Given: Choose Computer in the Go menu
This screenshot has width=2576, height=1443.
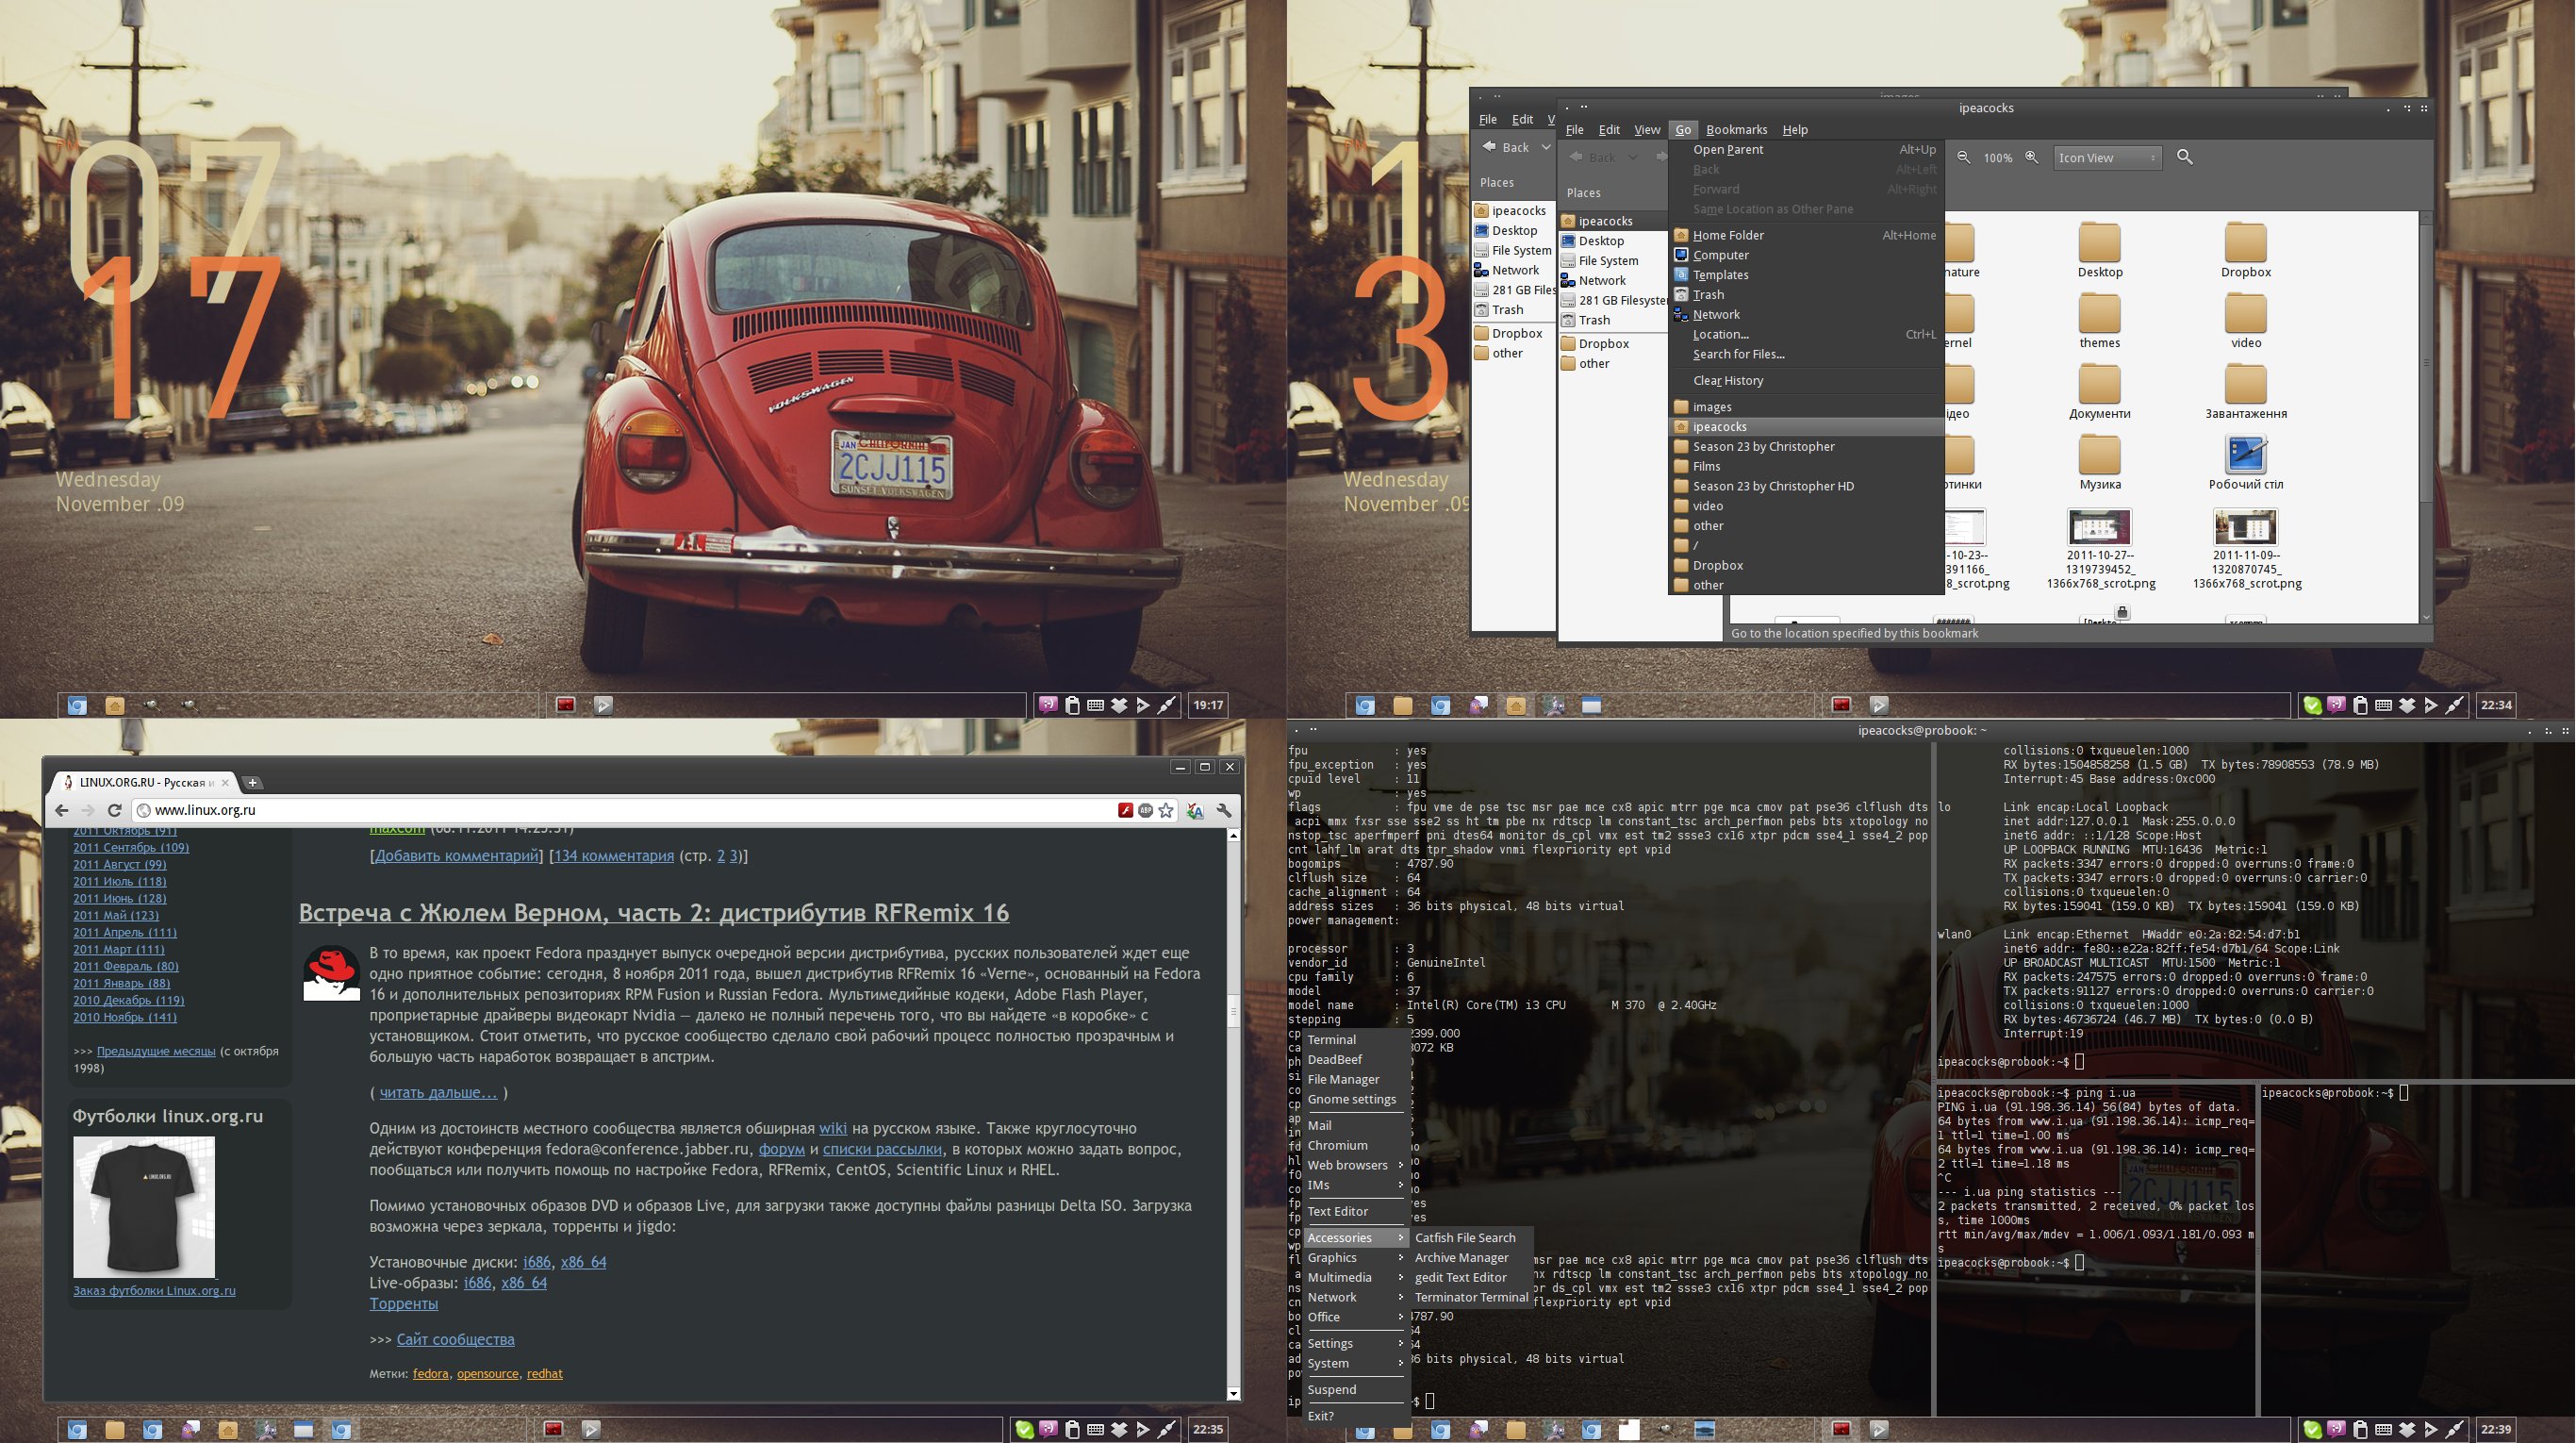Looking at the screenshot, I should pyautogui.click(x=1806, y=255).
